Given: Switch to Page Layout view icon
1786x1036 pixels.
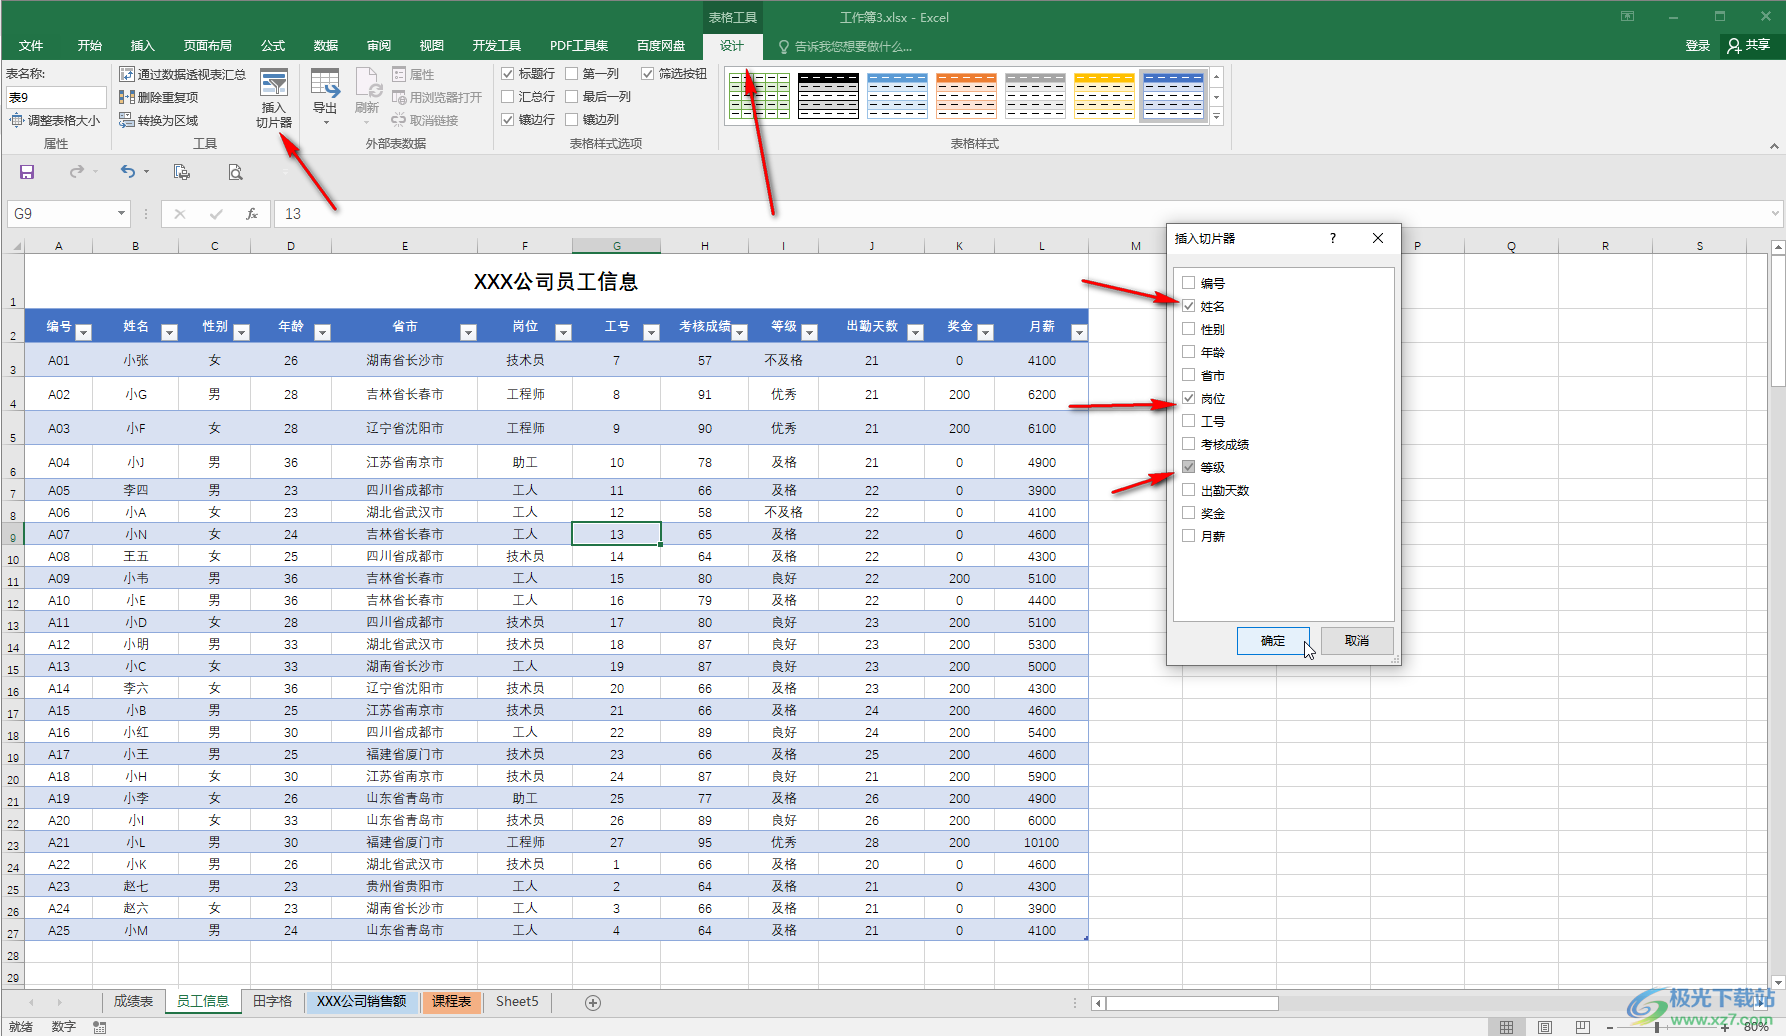Looking at the screenshot, I should tap(1544, 1027).
